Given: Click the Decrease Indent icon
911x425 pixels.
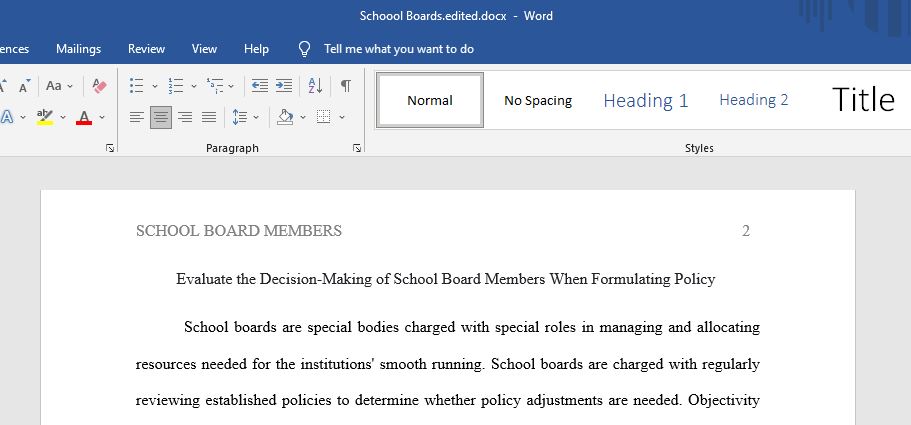Looking at the screenshot, I should (260, 86).
